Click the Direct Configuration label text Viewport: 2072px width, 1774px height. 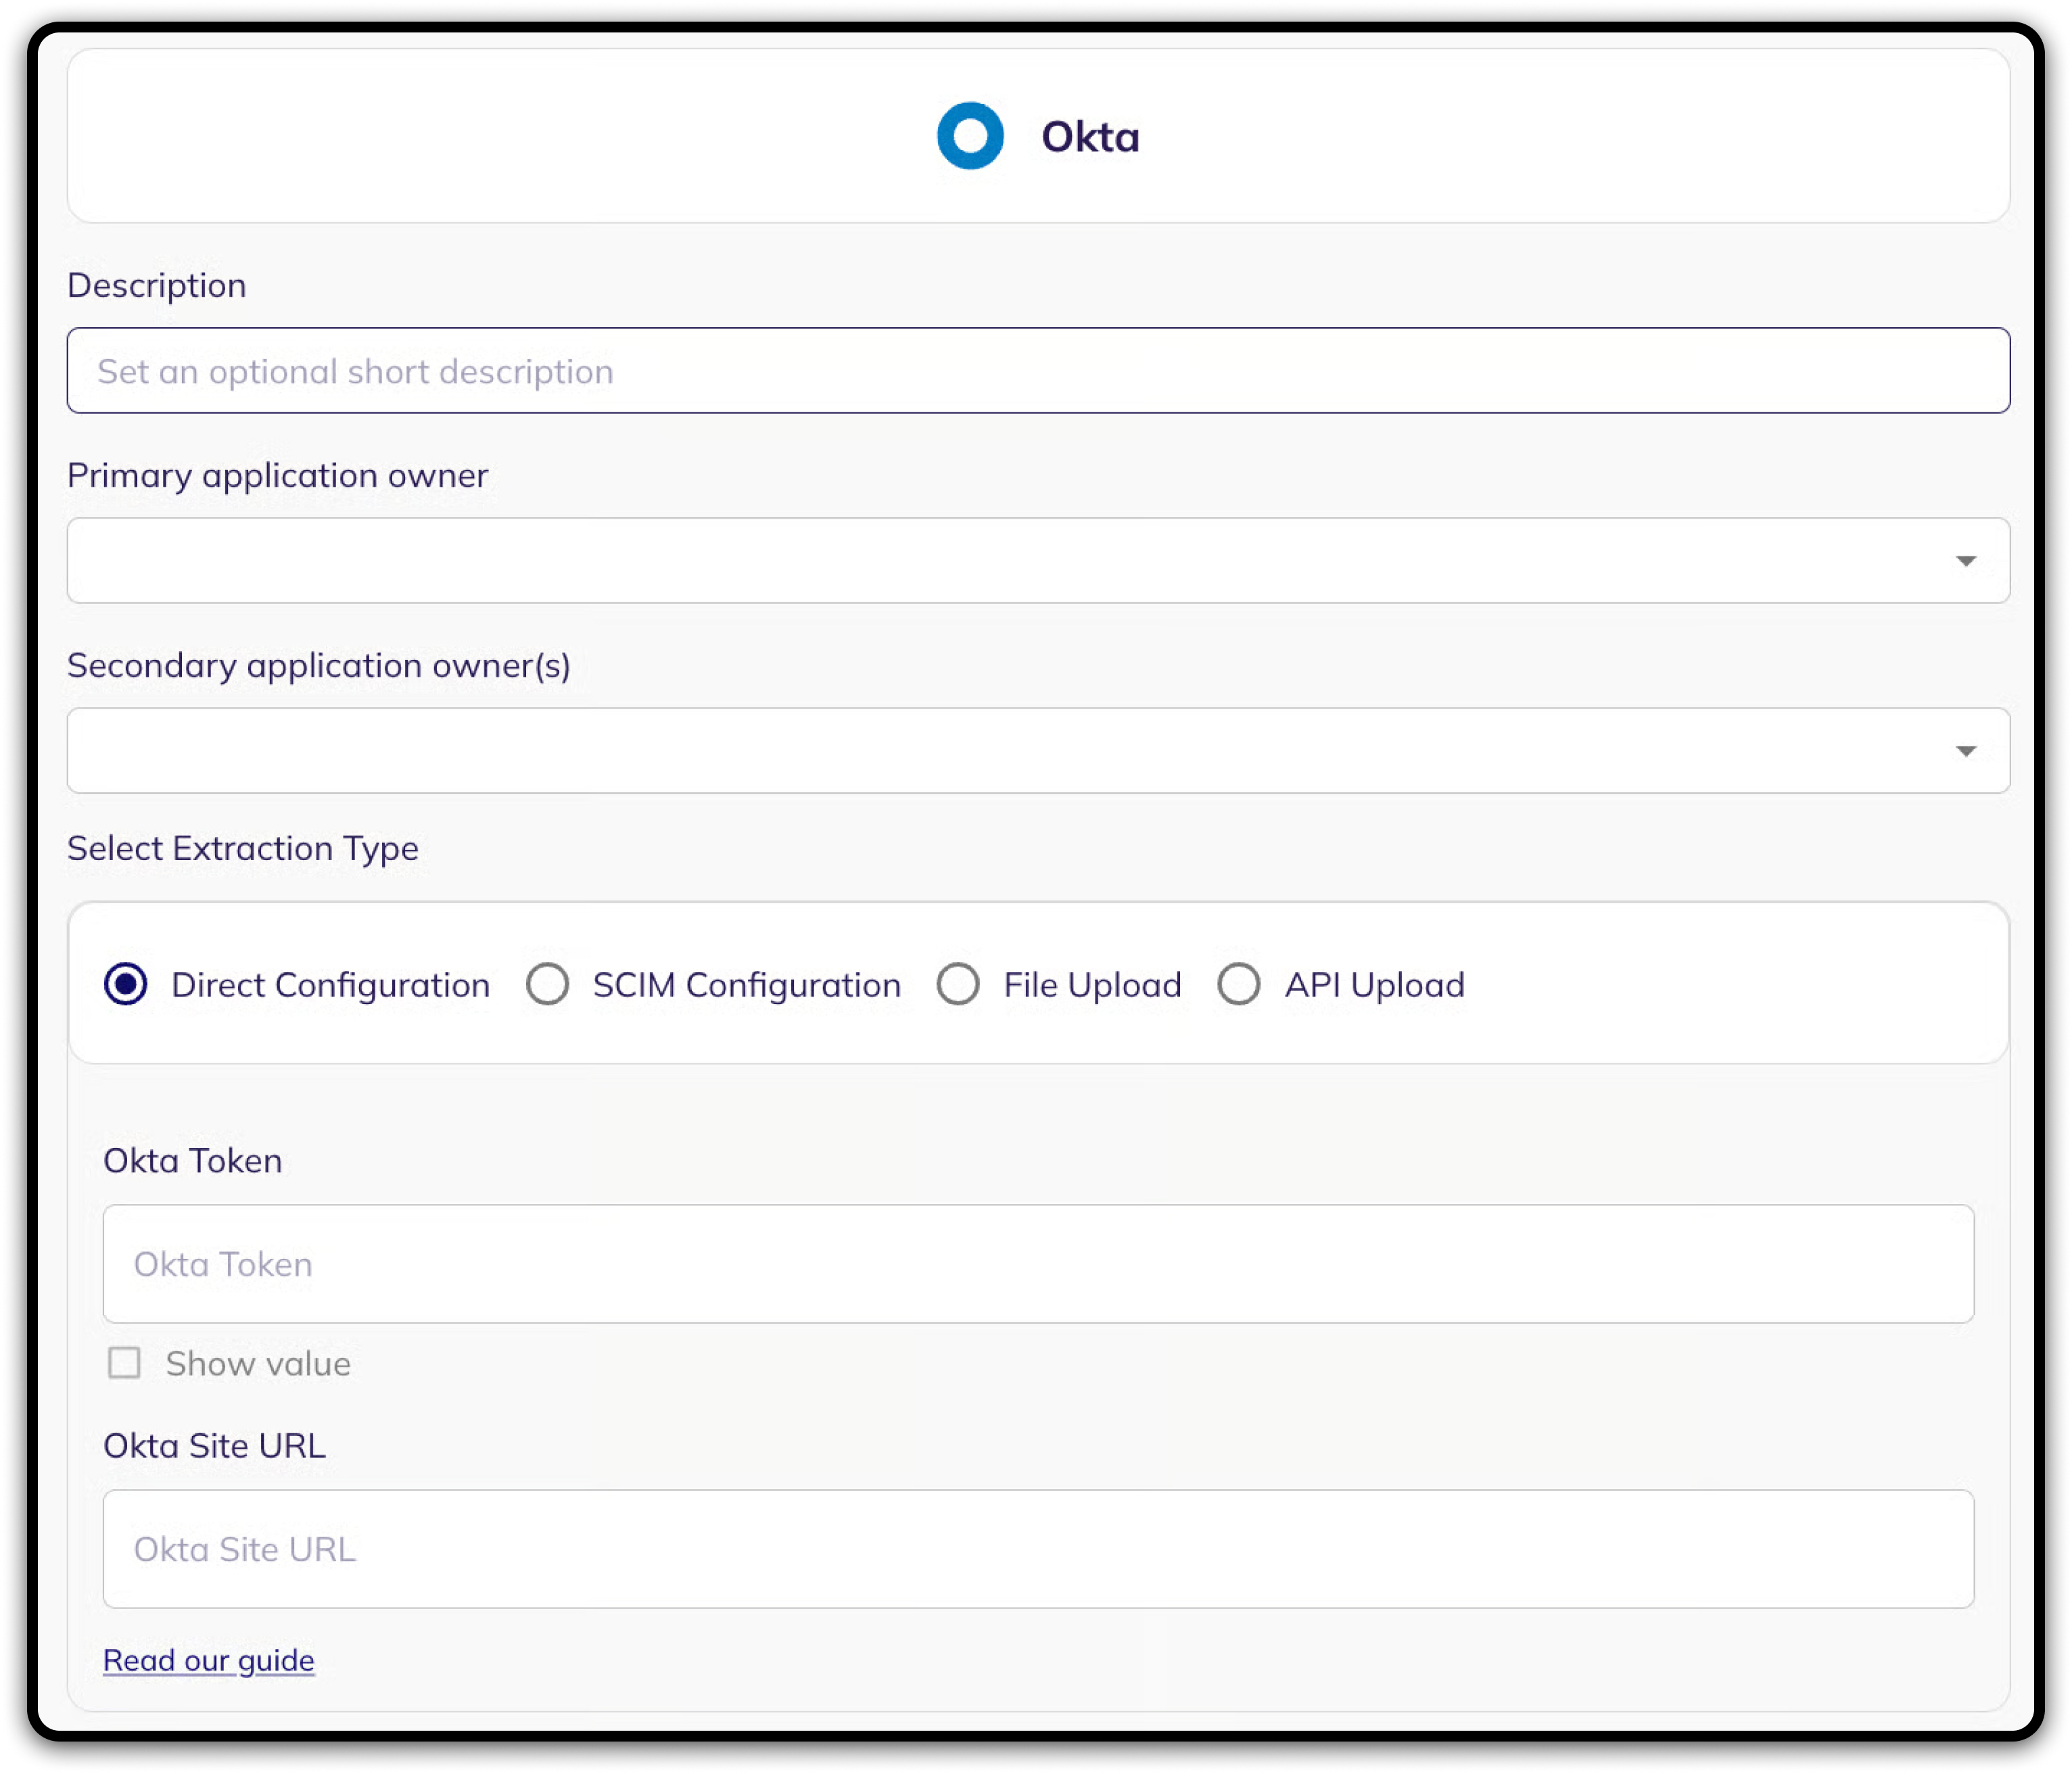(x=330, y=985)
